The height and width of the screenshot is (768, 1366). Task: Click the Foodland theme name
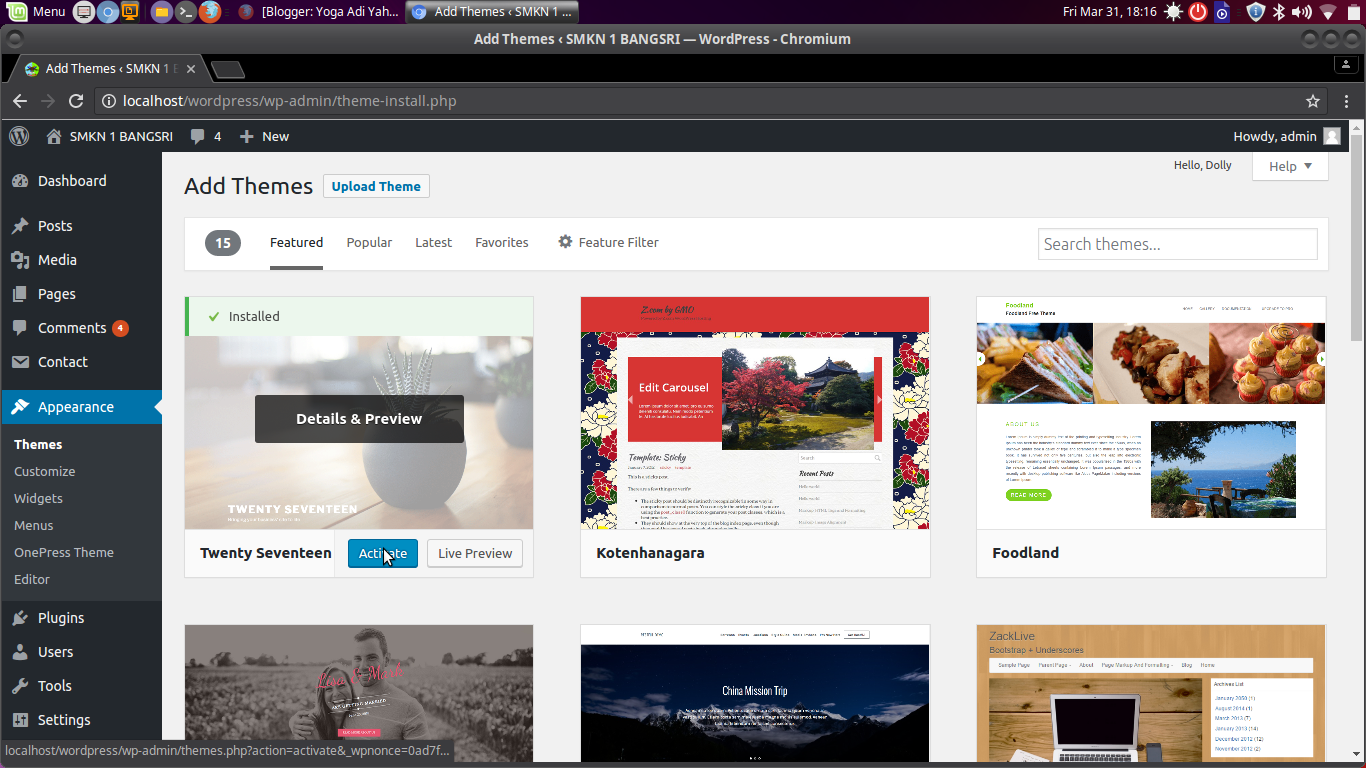1025,553
